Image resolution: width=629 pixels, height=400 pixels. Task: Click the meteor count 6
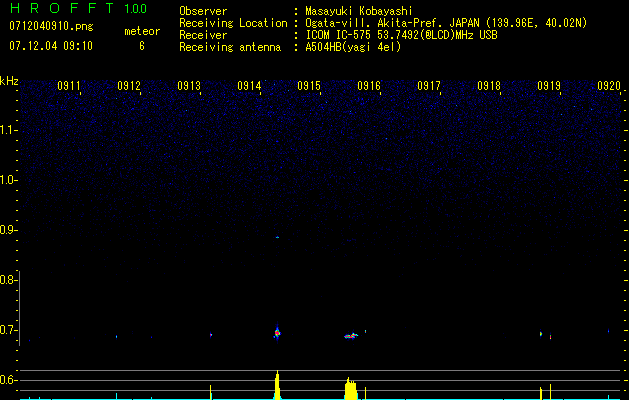point(142,46)
